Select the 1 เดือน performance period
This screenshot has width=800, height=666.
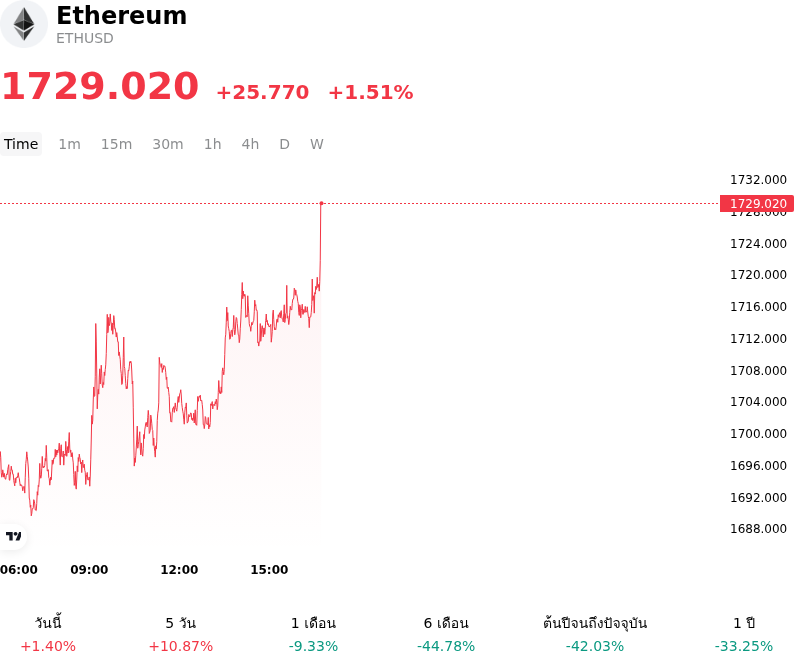(x=313, y=634)
